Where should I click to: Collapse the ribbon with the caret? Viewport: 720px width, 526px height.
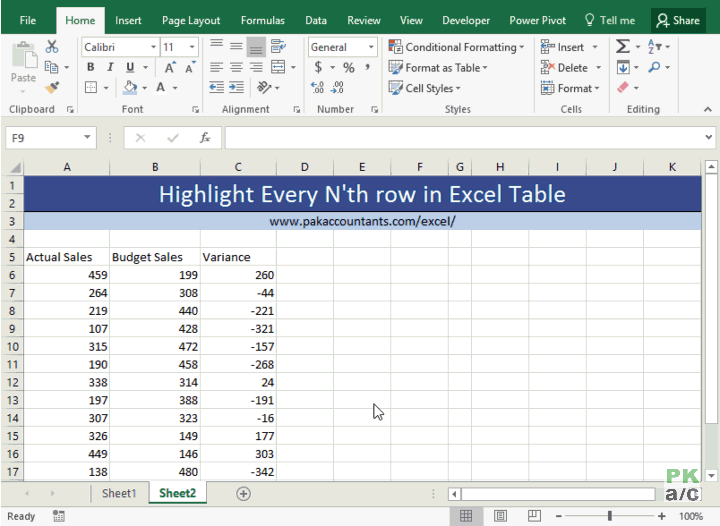[708, 109]
